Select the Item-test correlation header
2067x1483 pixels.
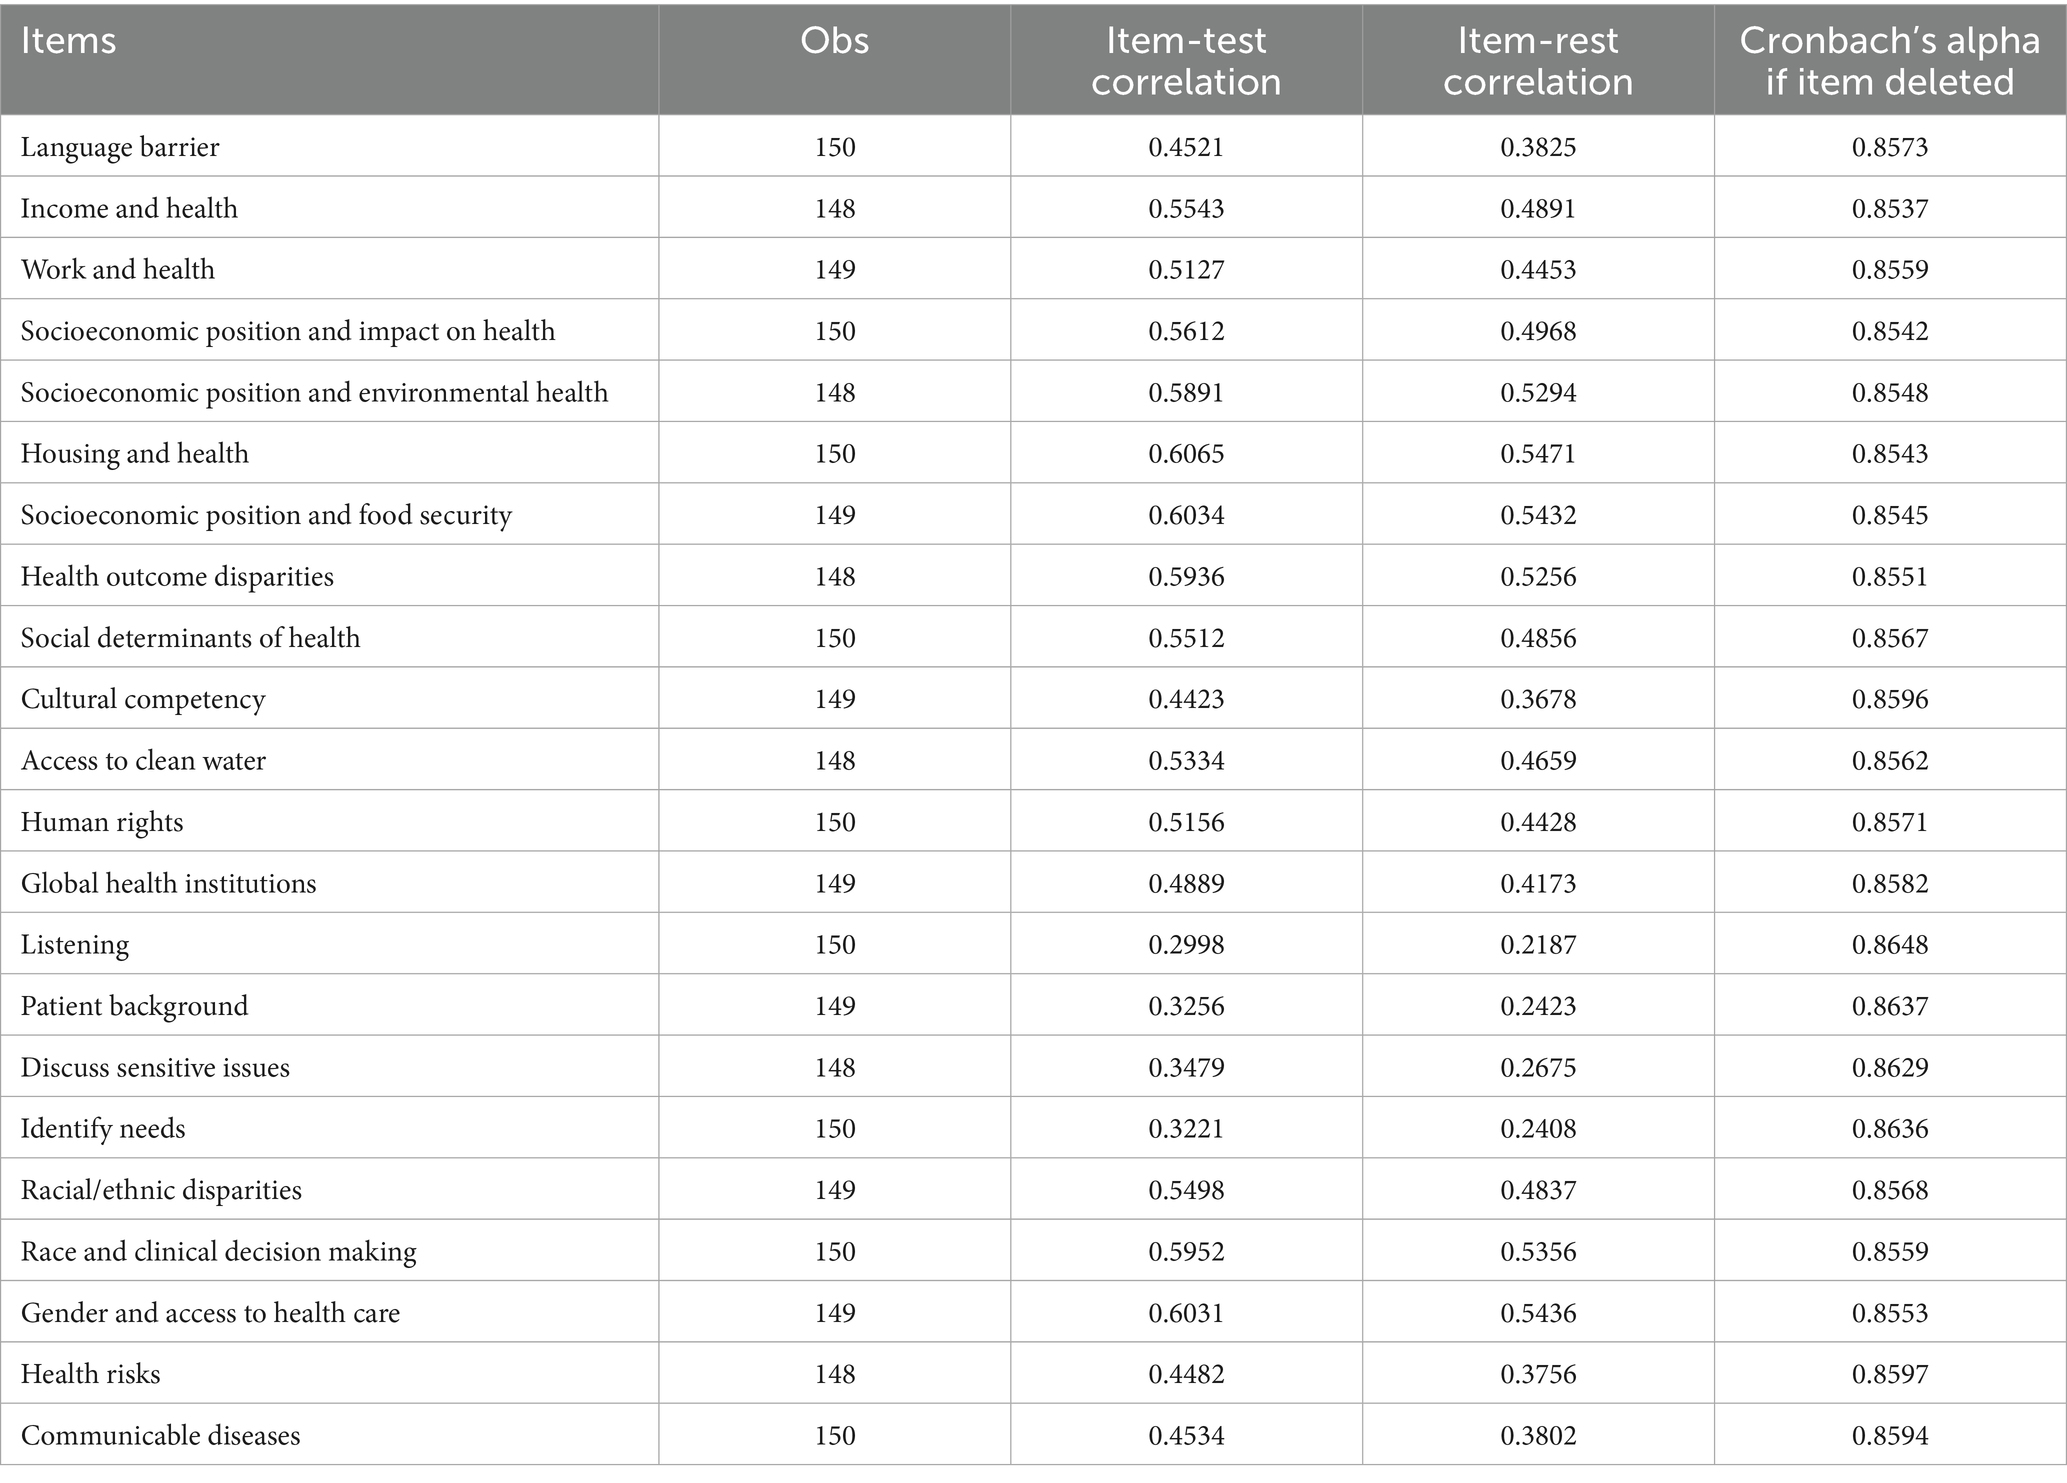(1185, 61)
